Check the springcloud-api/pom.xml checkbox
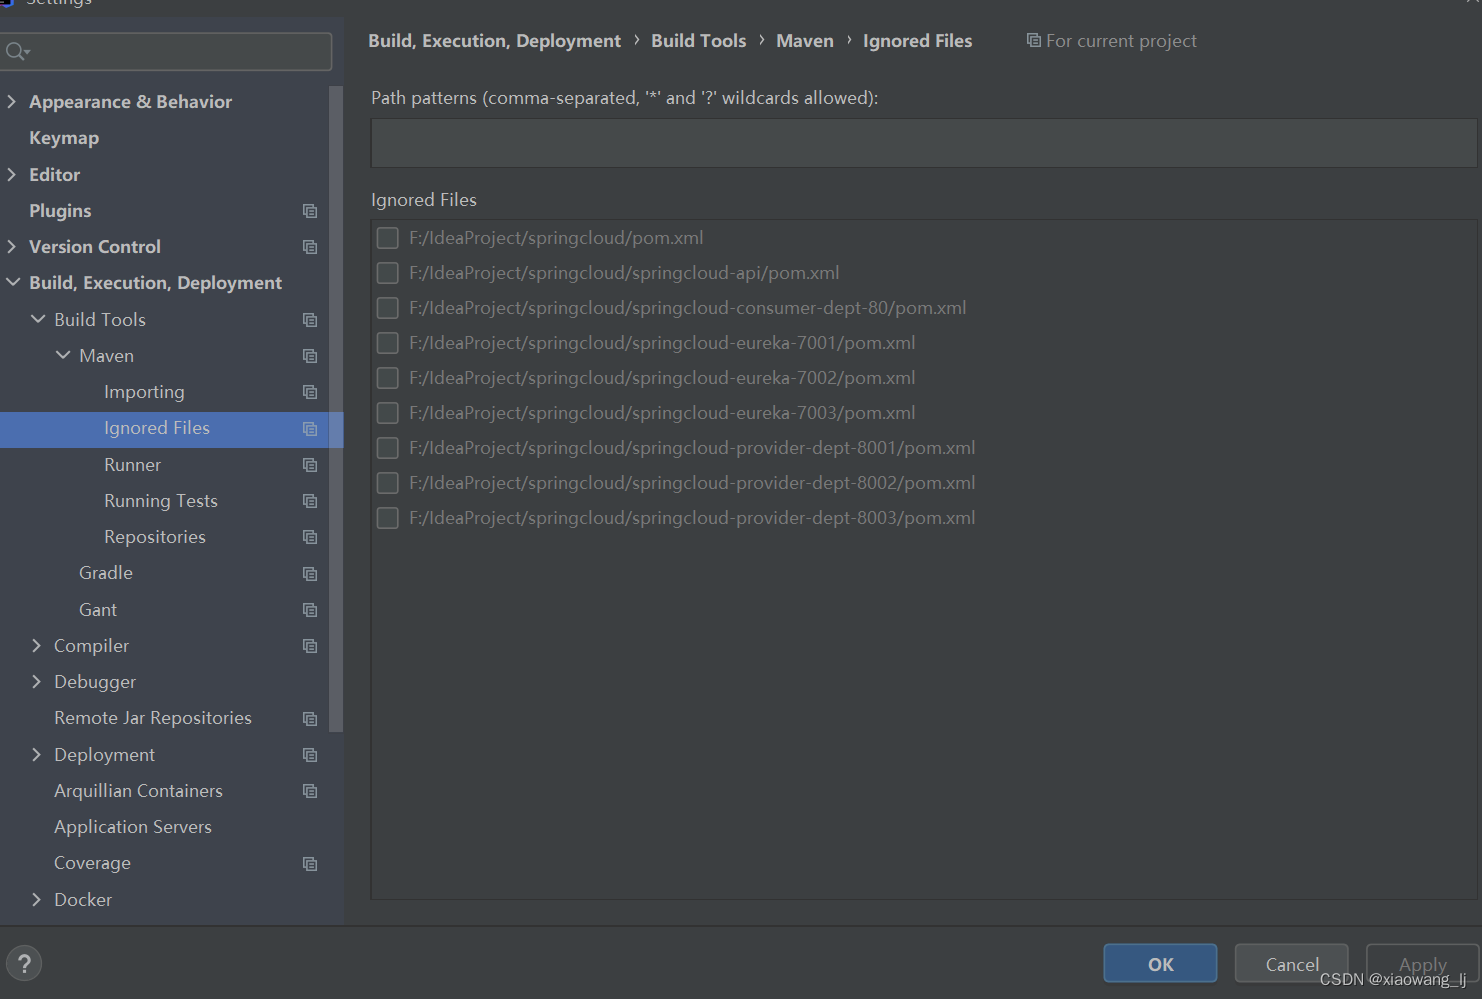The width and height of the screenshot is (1482, 999). [x=388, y=273]
